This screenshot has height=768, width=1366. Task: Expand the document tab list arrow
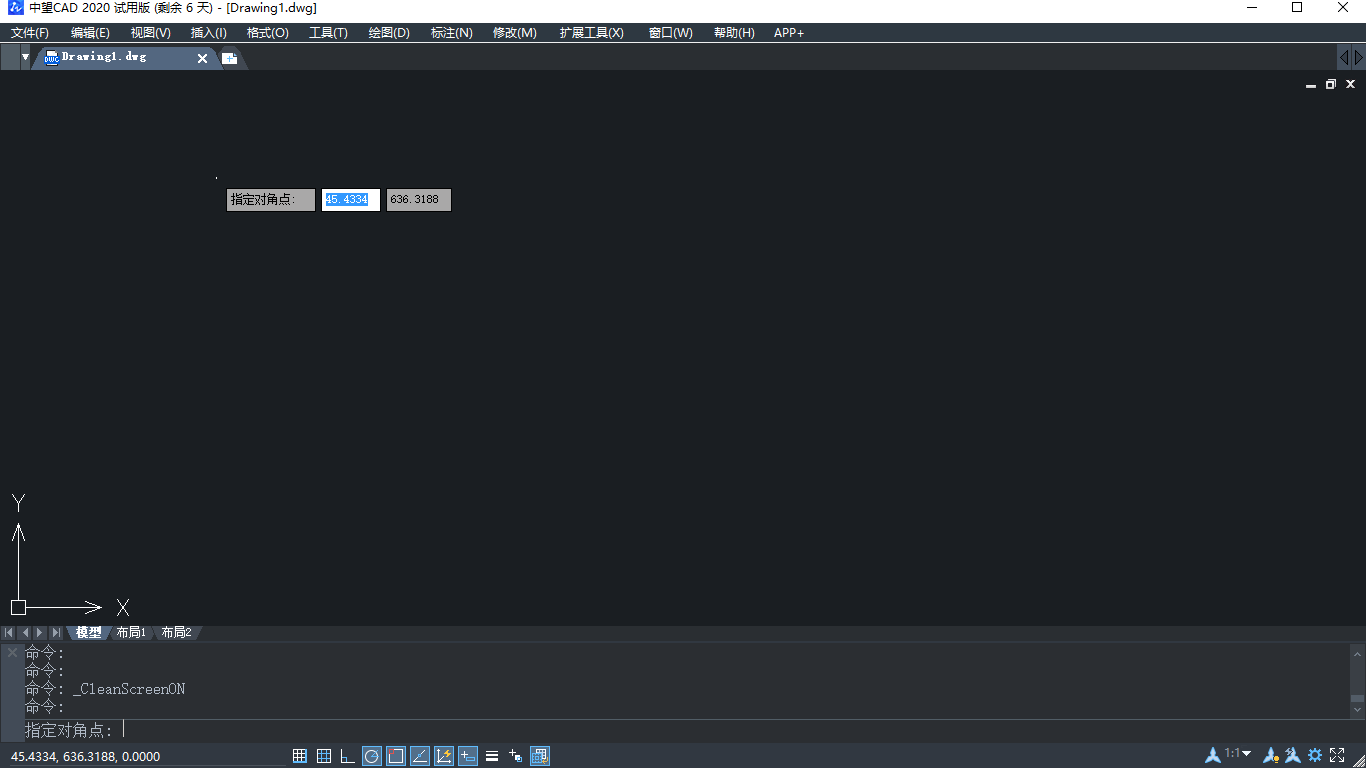click(x=25, y=58)
